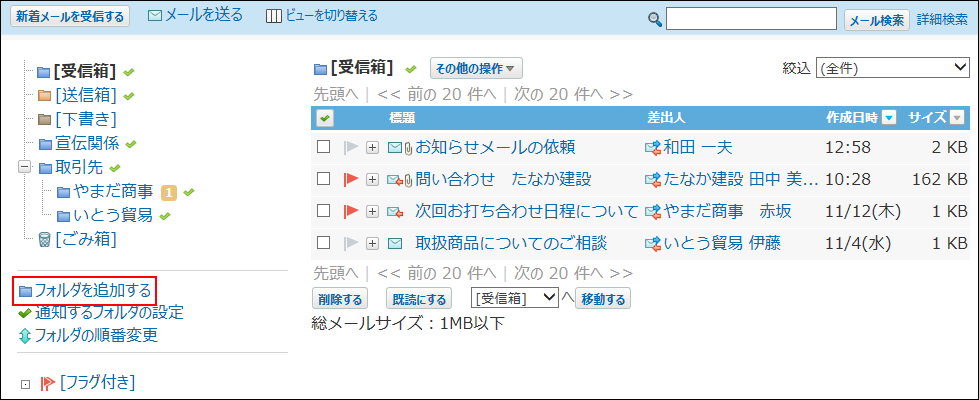Click the 作成日時 sort arrow

(x=891, y=117)
